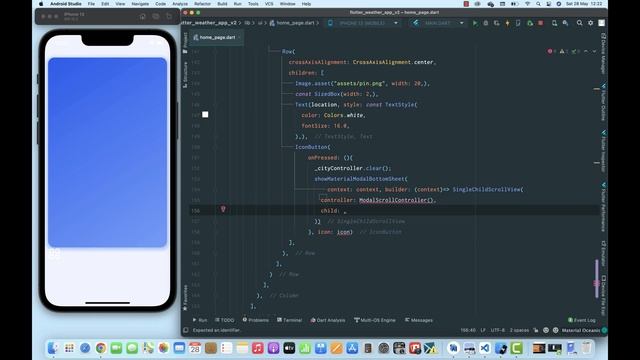Click the rotate icon in simulator toolbar

(x=169, y=16)
